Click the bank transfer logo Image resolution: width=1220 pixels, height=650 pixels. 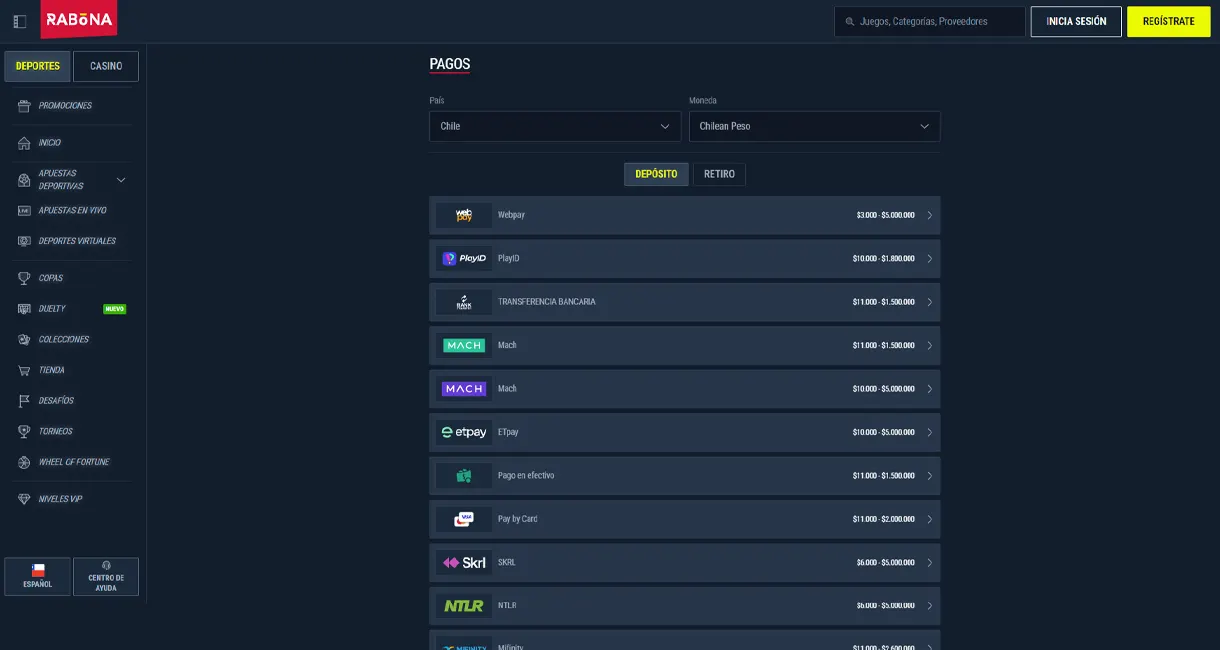(x=464, y=302)
